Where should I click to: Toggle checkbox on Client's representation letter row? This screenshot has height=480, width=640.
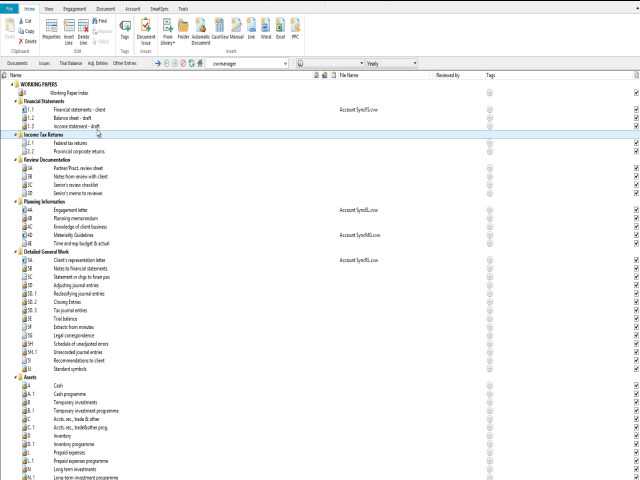(636, 260)
